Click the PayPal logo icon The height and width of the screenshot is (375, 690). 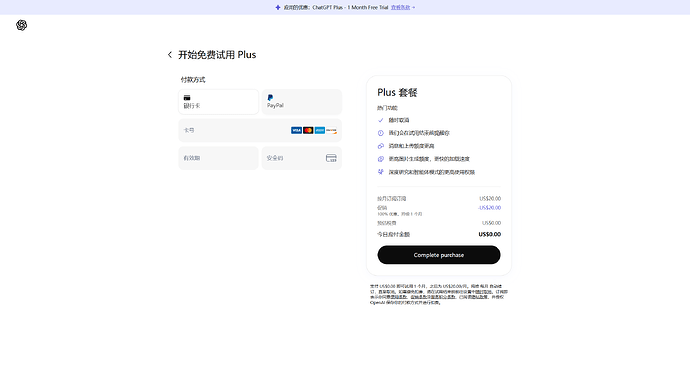(x=270, y=98)
